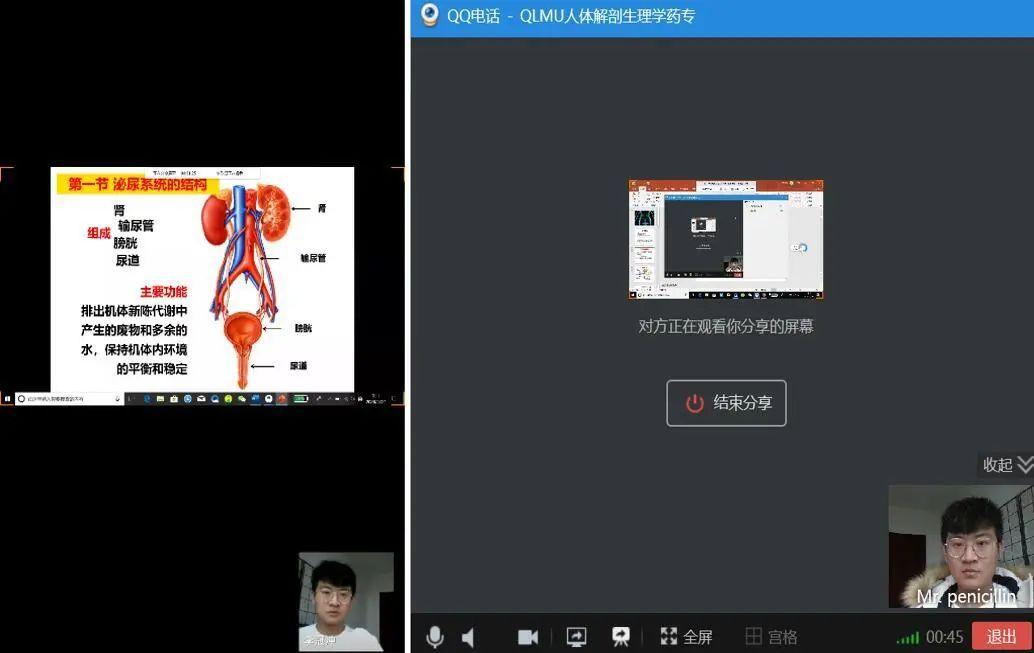The width and height of the screenshot is (1034, 653).
Task: Check the green signal strength indicator
Action: [907, 638]
